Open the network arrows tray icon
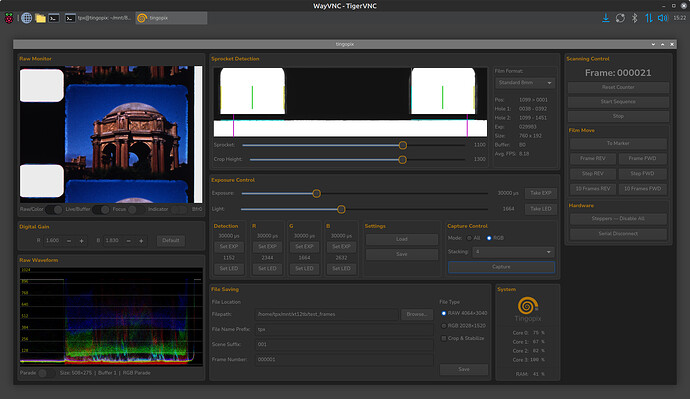The height and width of the screenshot is (399, 690). pyautogui.click(x=649, y=18)
